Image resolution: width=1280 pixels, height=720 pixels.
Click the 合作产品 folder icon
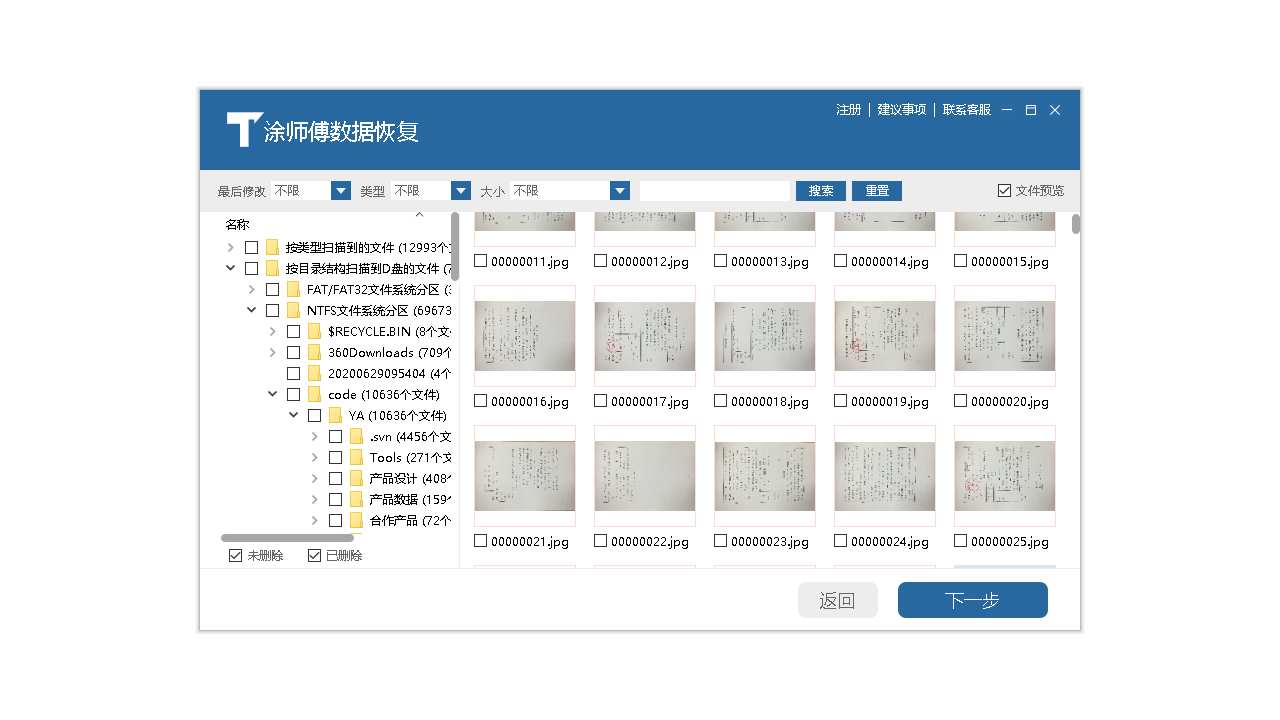pos(357,520)
